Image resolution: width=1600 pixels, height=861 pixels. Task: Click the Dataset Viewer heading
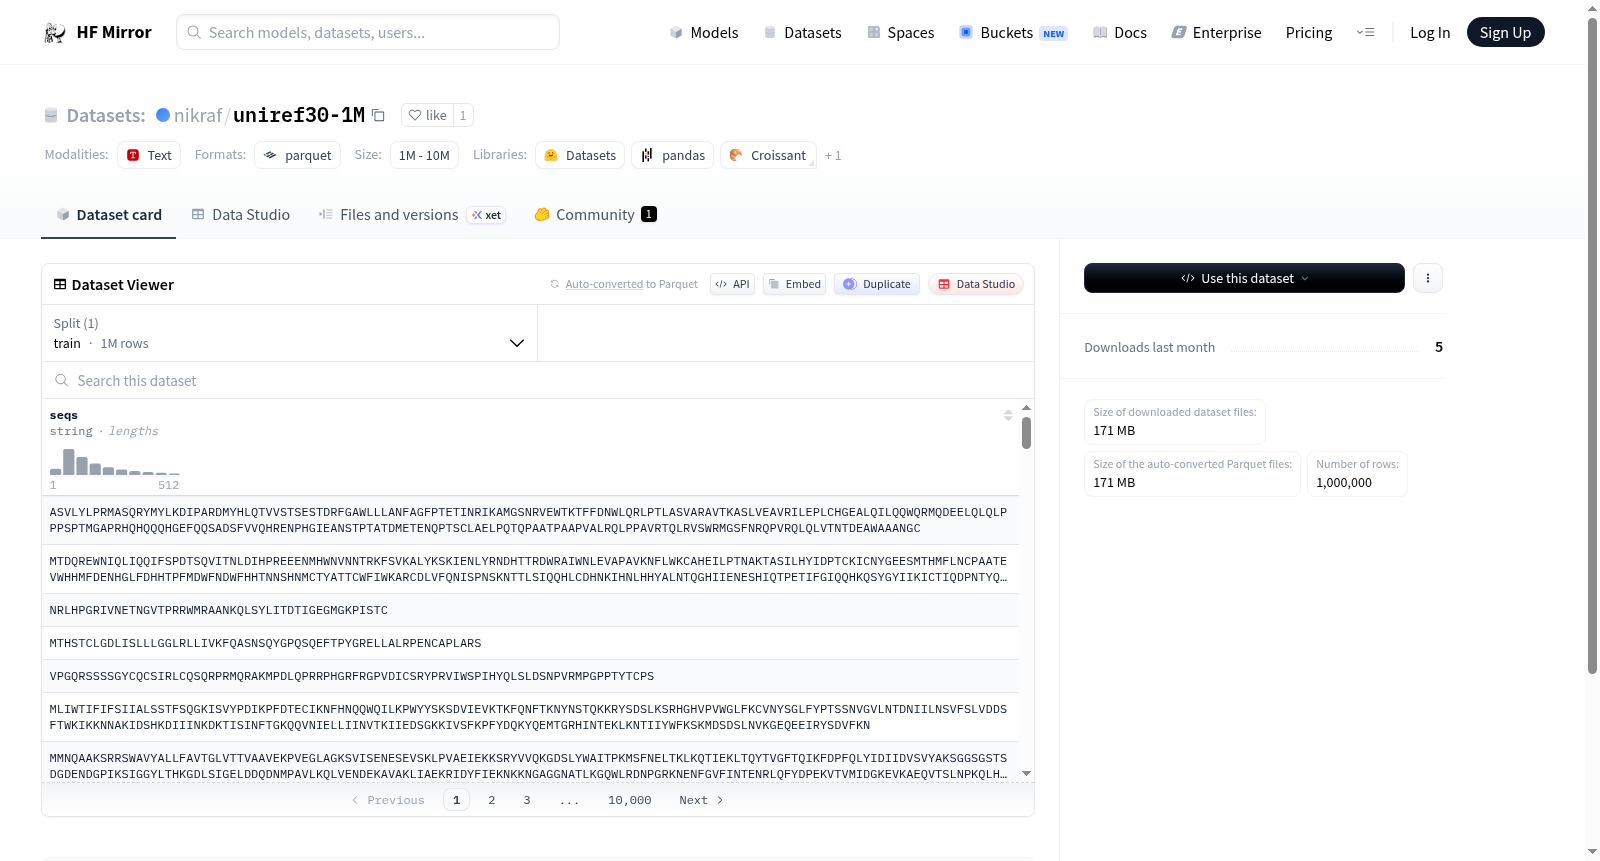[x=114, y=285]
